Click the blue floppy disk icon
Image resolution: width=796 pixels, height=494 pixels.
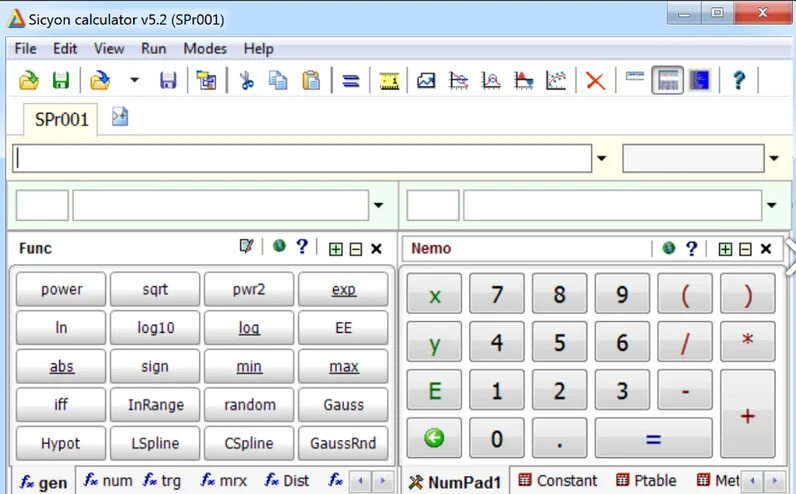(x=168, y=80)
